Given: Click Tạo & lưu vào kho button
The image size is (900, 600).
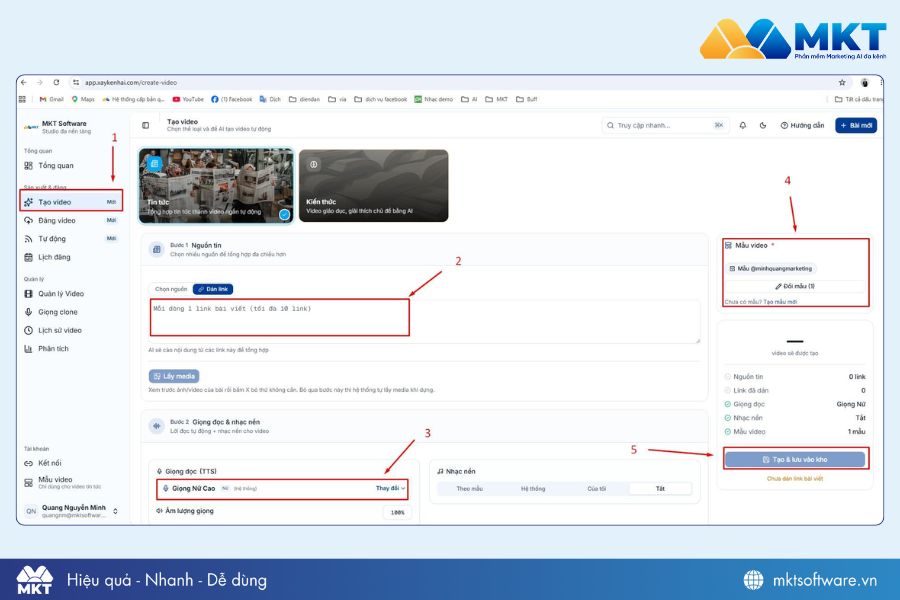Looking at the screenshot, I should tap(795, 459).
